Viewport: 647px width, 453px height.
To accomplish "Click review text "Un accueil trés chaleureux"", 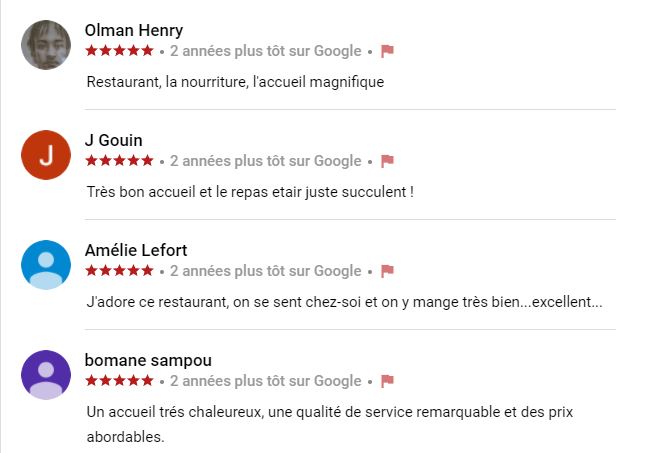I will tap(329, 412).
